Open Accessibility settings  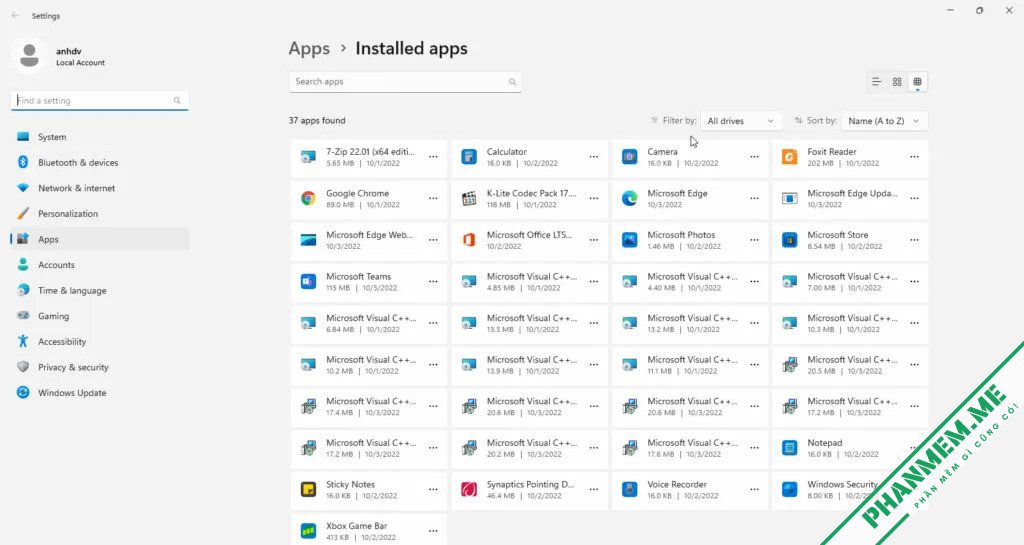click(100, 341)
